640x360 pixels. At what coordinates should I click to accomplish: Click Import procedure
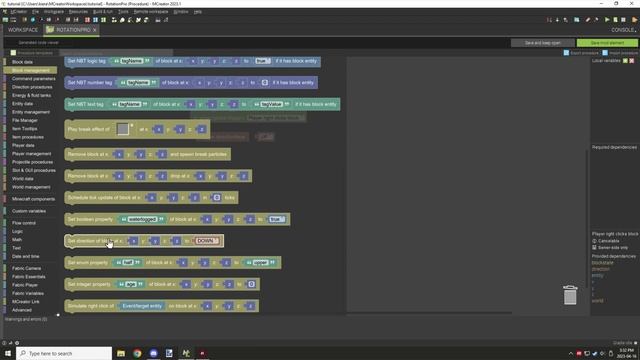(x=620, y=53)
